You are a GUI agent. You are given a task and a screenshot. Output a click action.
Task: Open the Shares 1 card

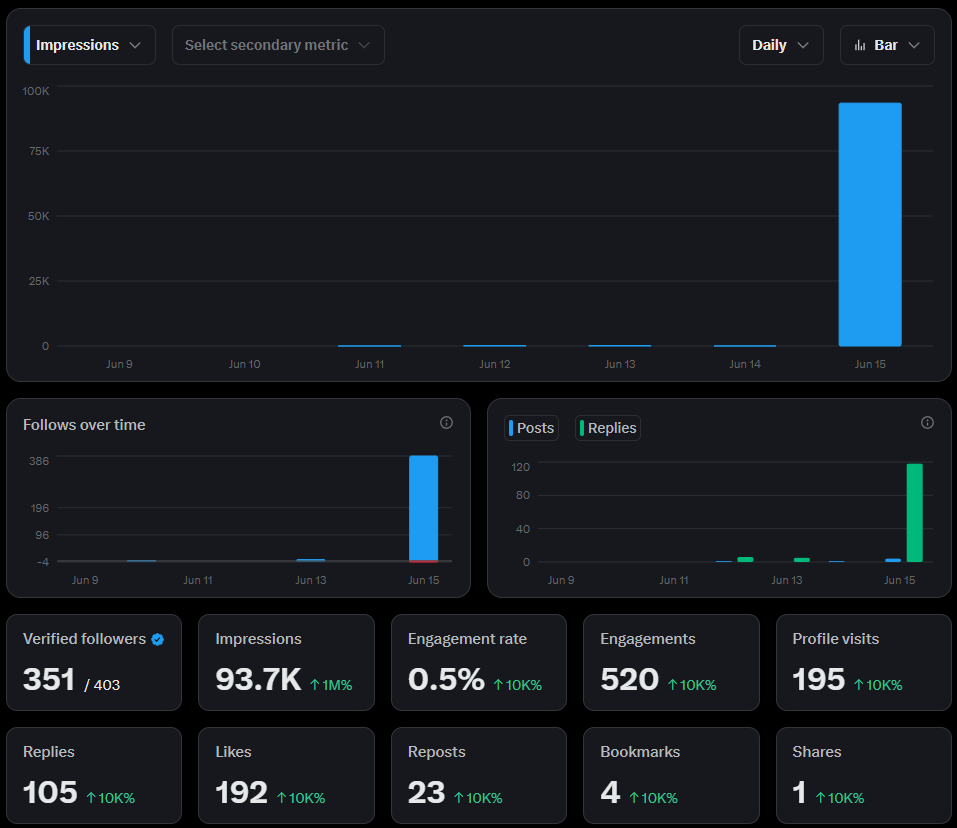tap(864, 776)
